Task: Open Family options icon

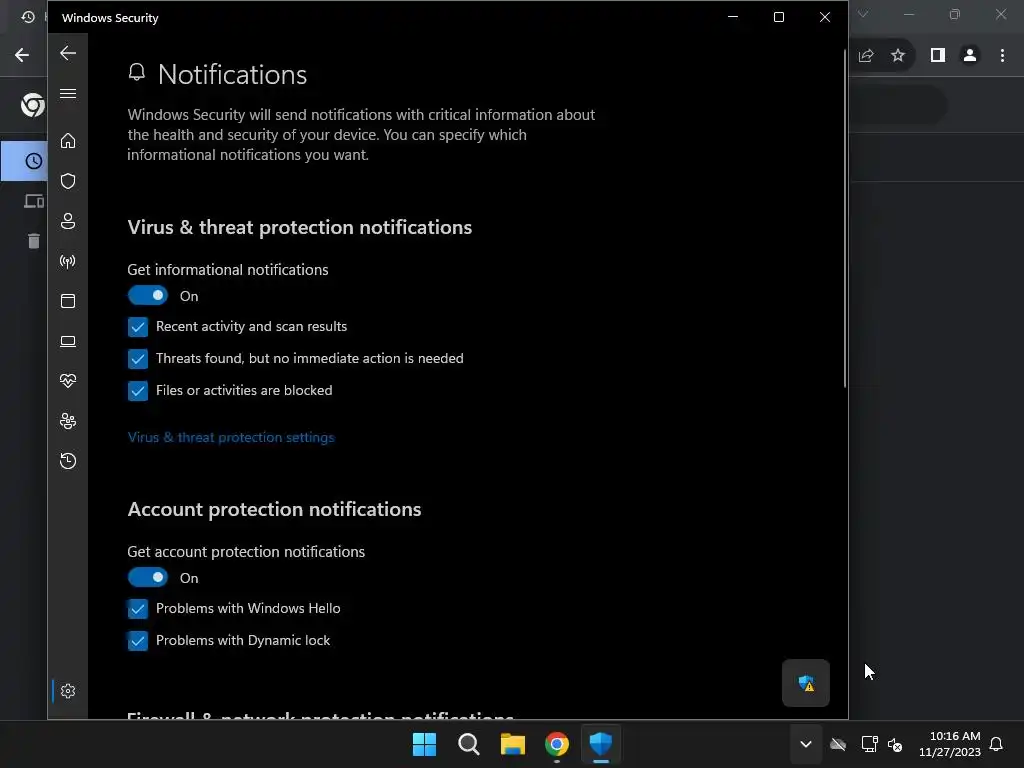Action: (68, 421)
